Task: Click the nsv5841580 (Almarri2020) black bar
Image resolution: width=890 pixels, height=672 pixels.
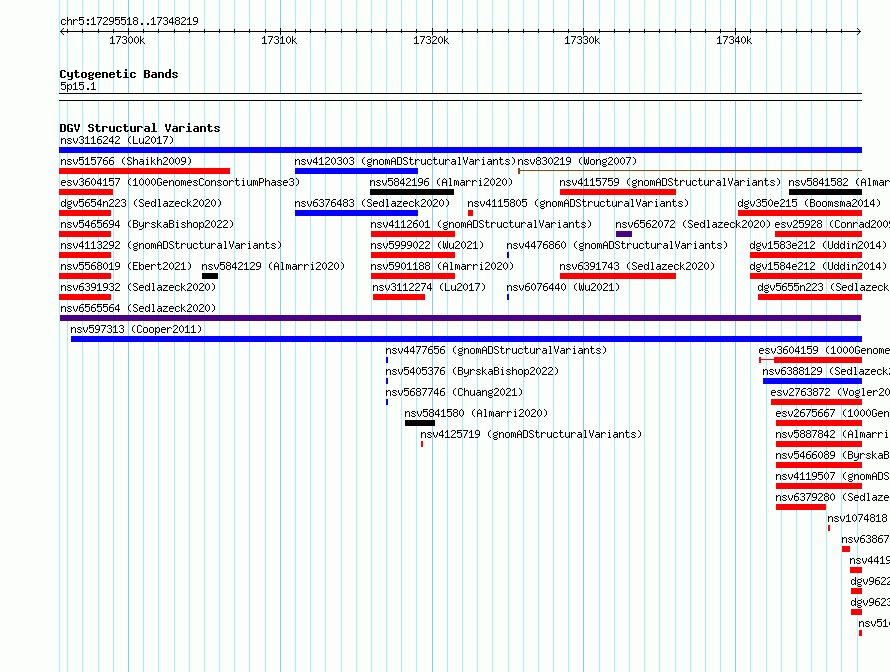Action: [x=420, y=423]
